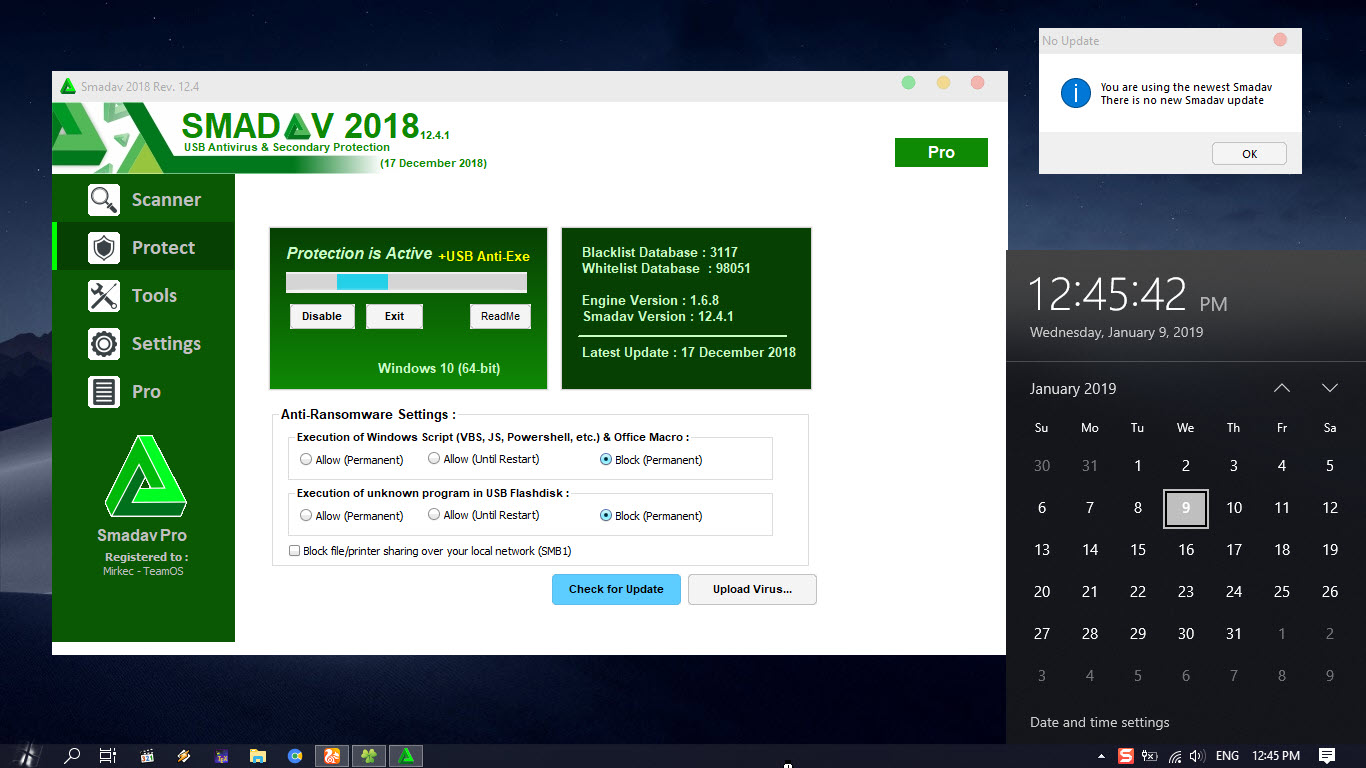This screenshot has width=1366, height=768.
Task: Open Tools tab label
Action: pyautogui.click(x=154, y=296)
